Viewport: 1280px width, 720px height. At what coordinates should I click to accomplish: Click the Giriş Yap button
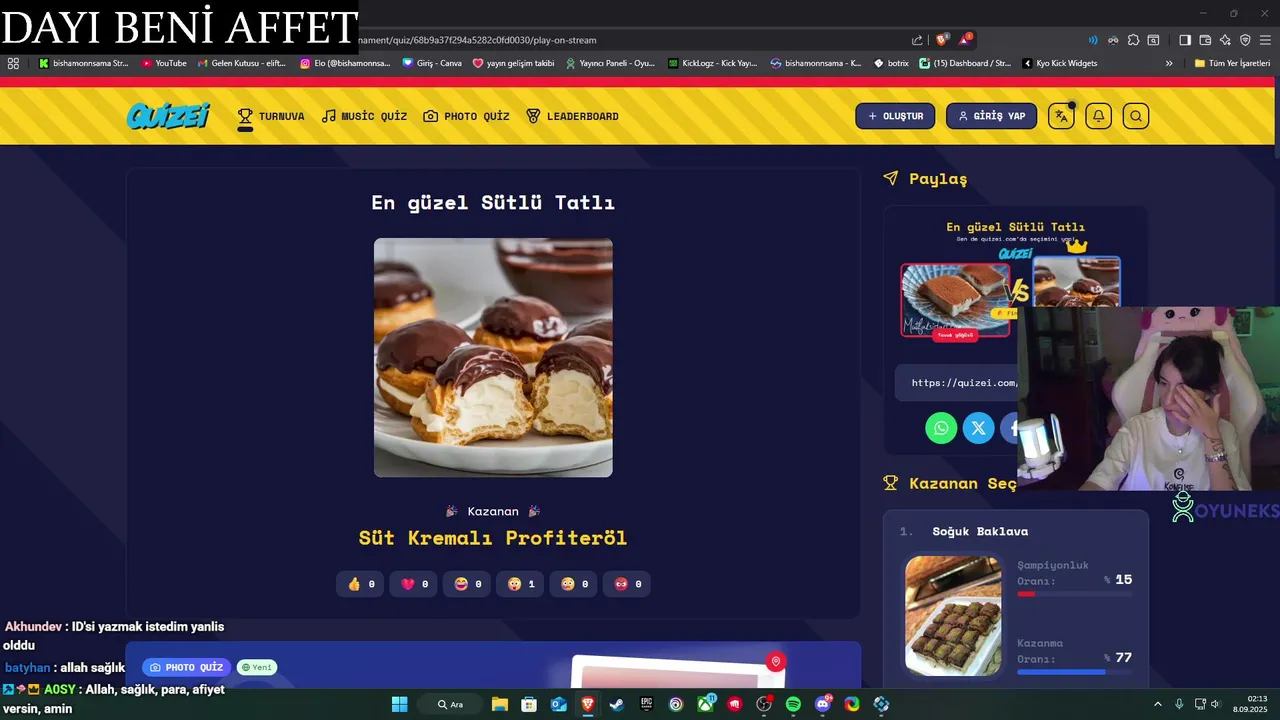click(991, 116)
